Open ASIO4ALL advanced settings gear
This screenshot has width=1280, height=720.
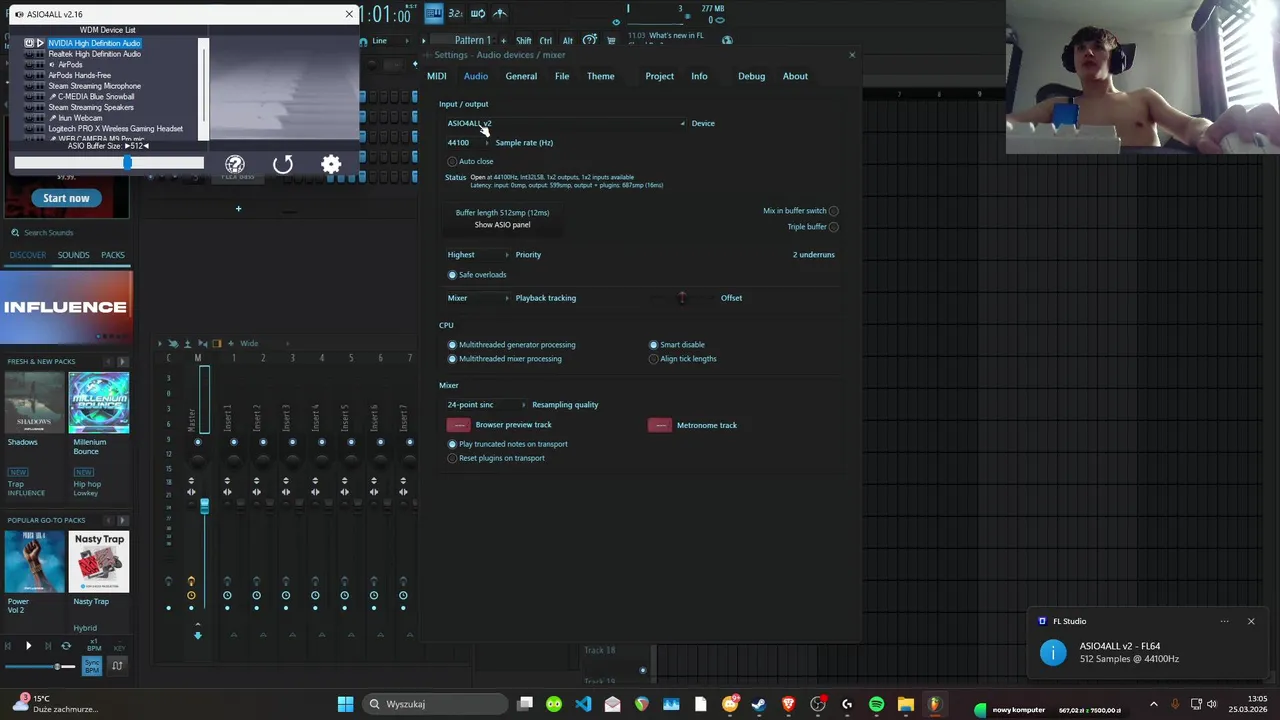[331, 165]
